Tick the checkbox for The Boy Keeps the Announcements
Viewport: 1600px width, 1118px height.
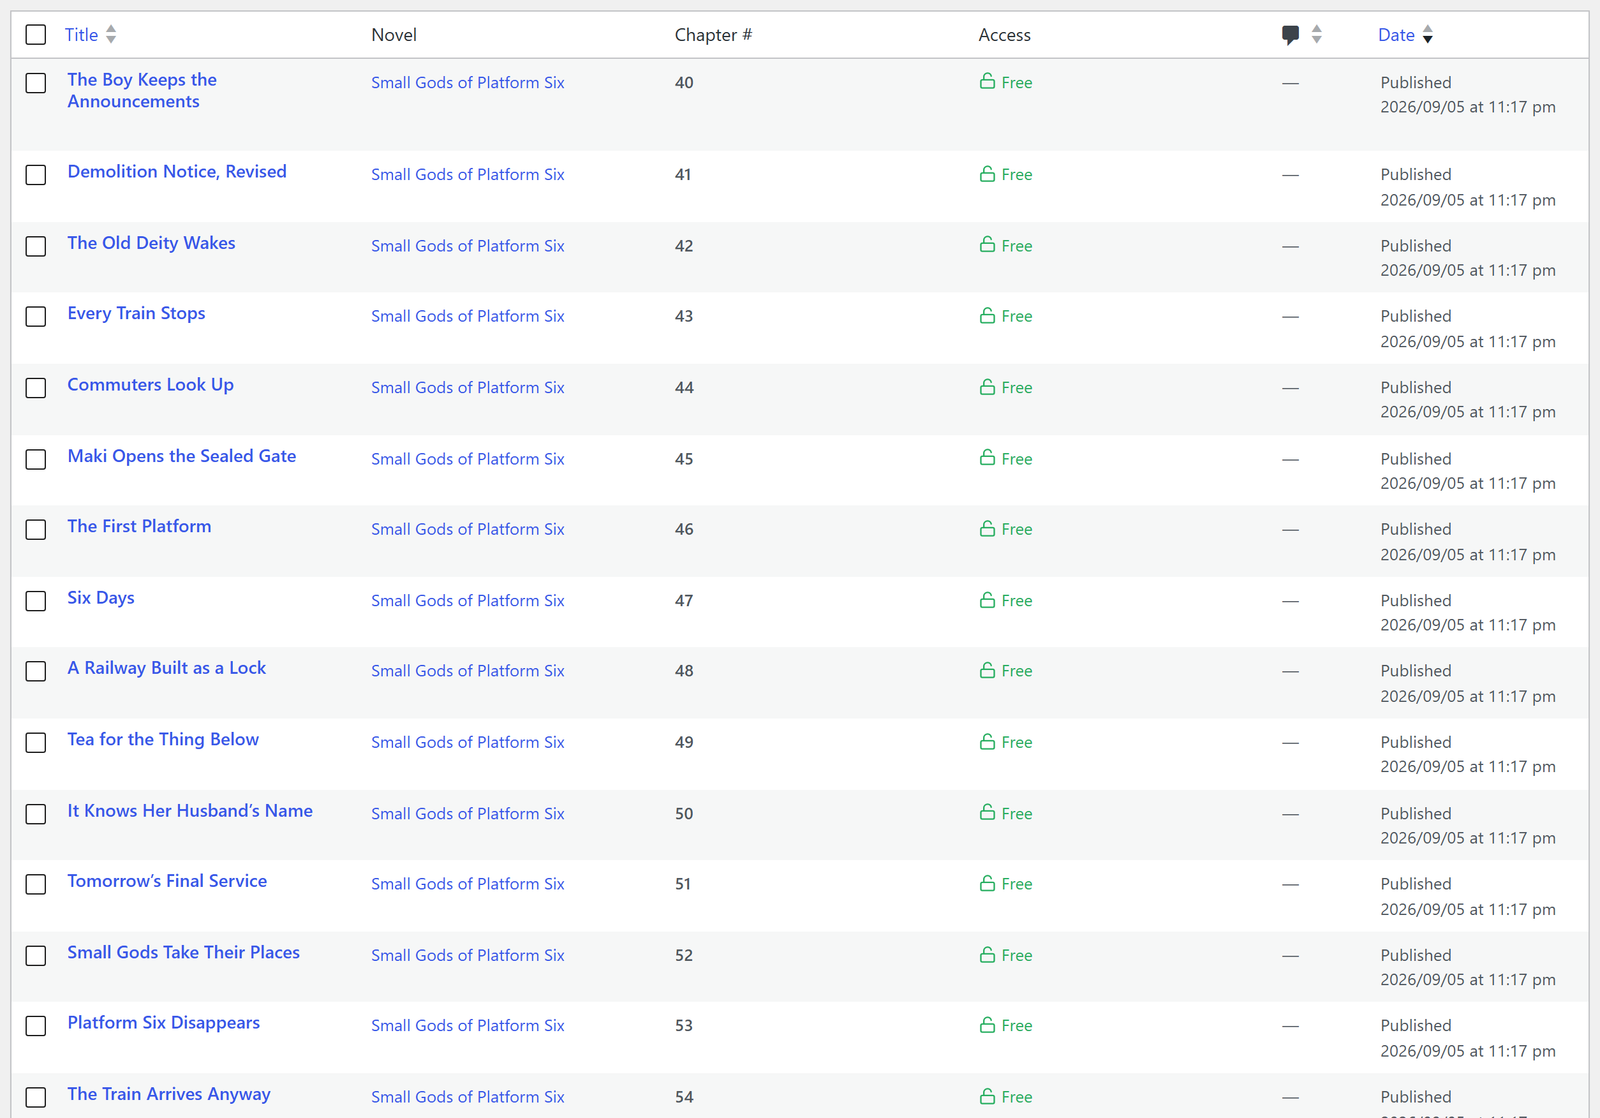click(x=36, y=83)
